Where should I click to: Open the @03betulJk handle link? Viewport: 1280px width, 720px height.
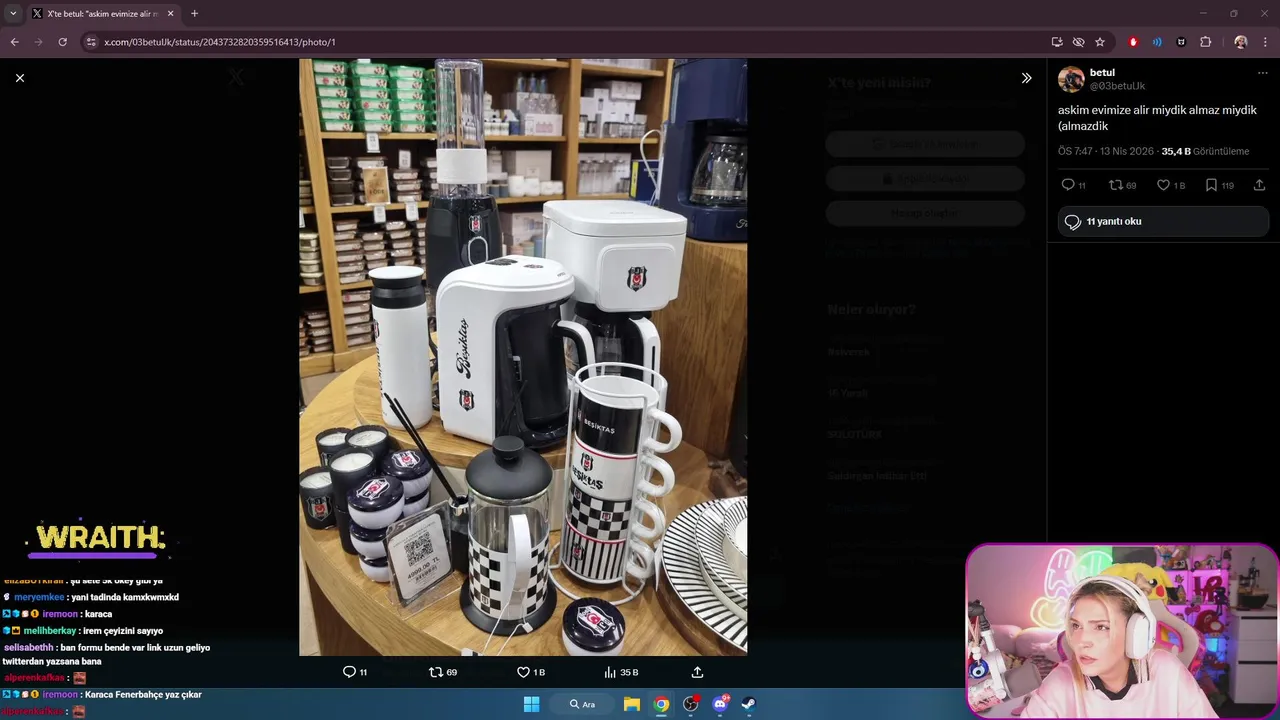(1117, 86)
